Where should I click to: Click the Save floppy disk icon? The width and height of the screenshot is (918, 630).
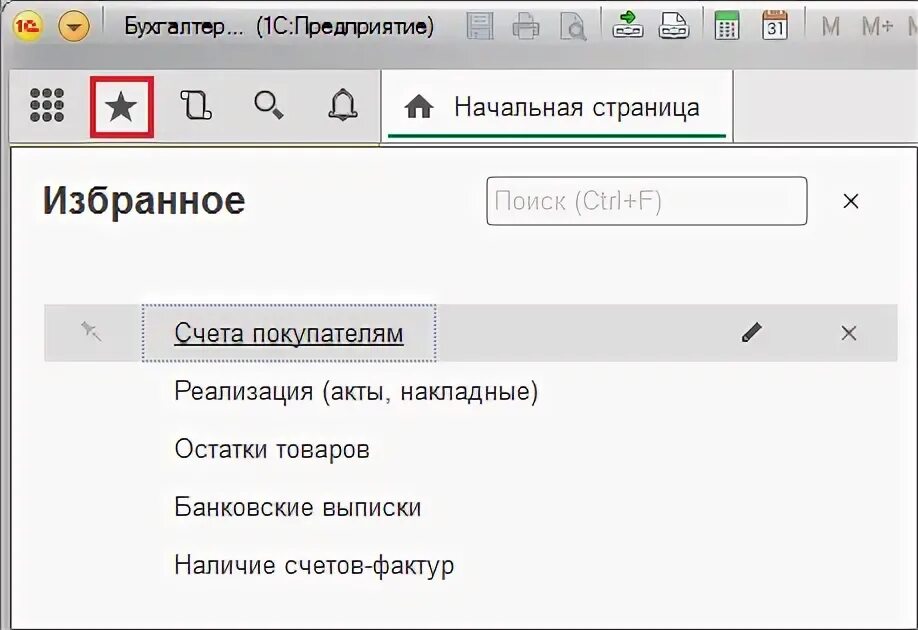479,26
